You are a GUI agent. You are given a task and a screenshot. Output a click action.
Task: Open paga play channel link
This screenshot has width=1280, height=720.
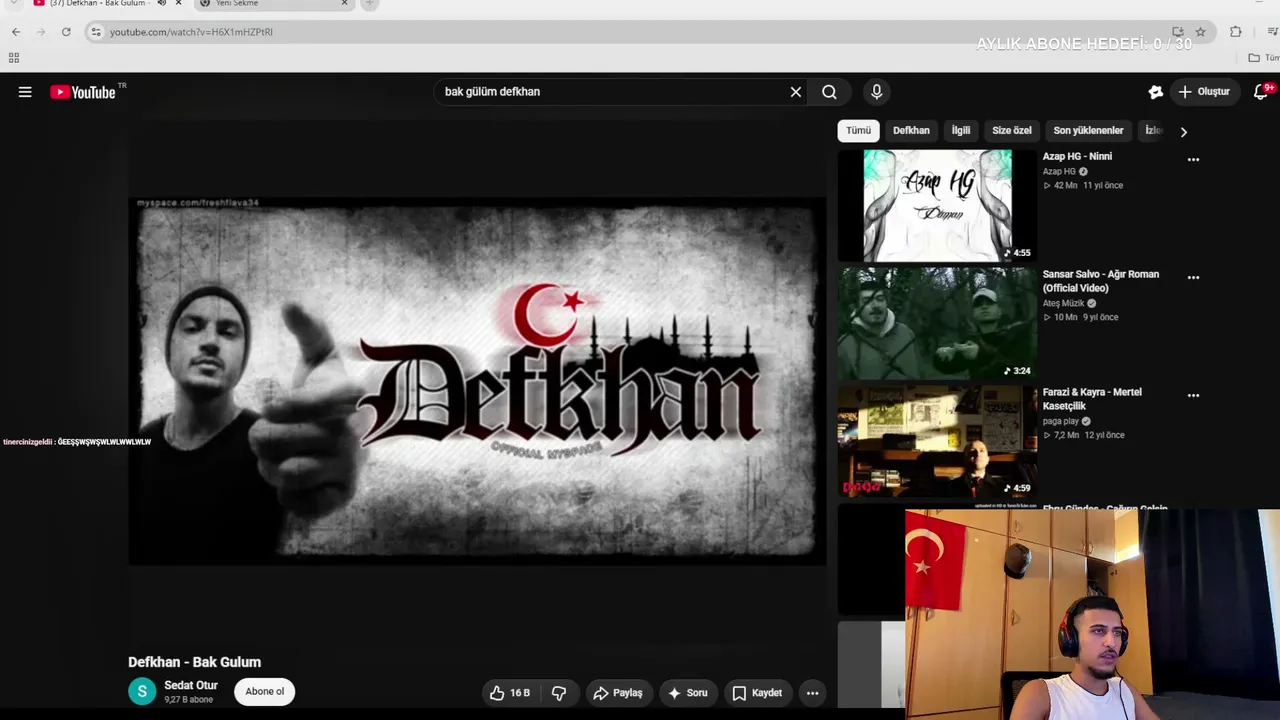coord(1061,422)
